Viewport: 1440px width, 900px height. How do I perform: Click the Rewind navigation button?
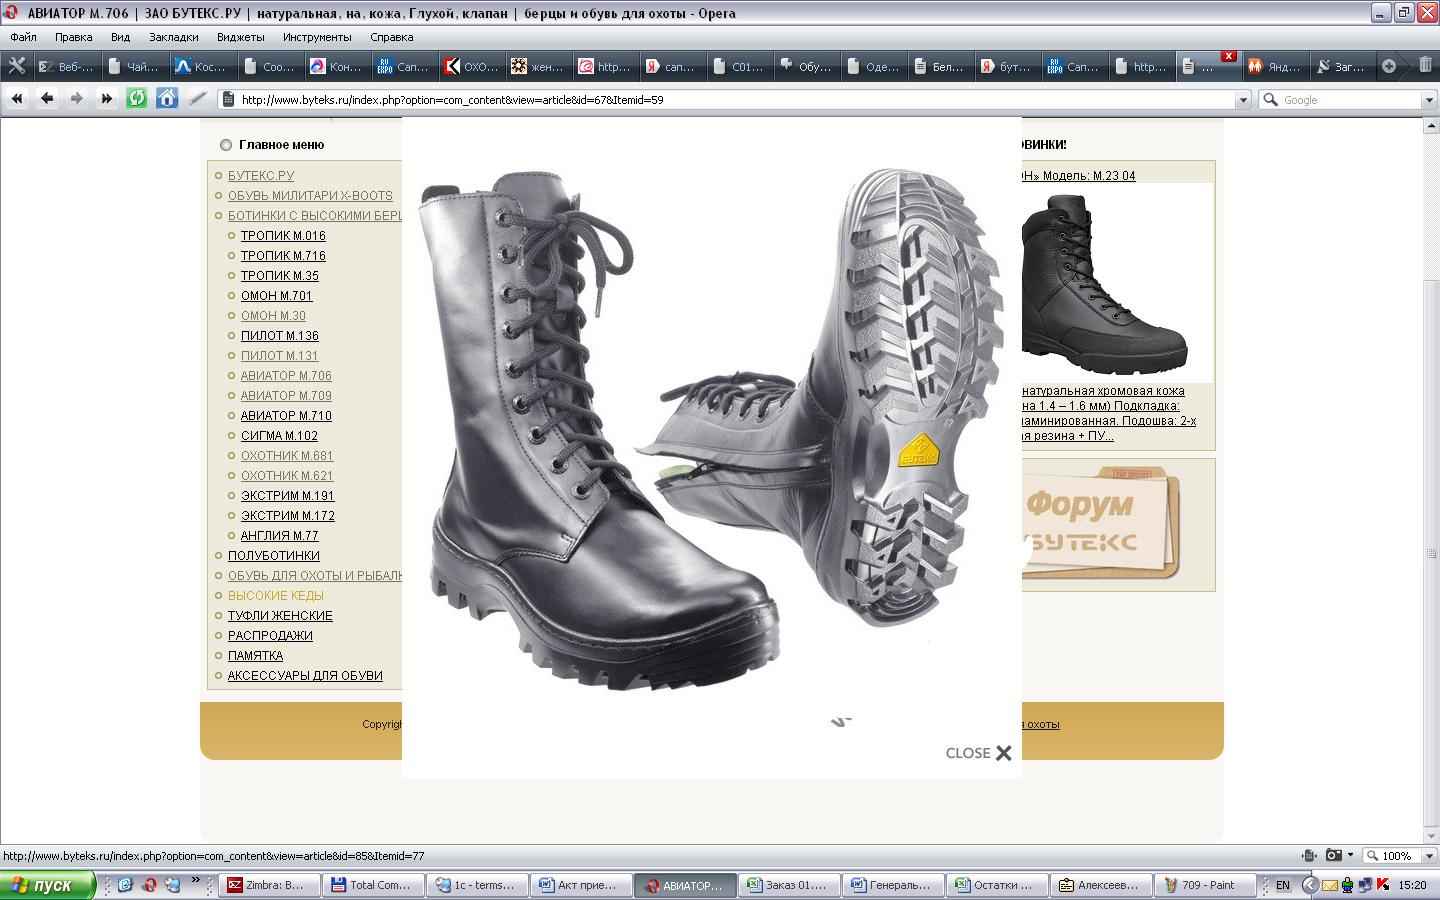(16, 98)
